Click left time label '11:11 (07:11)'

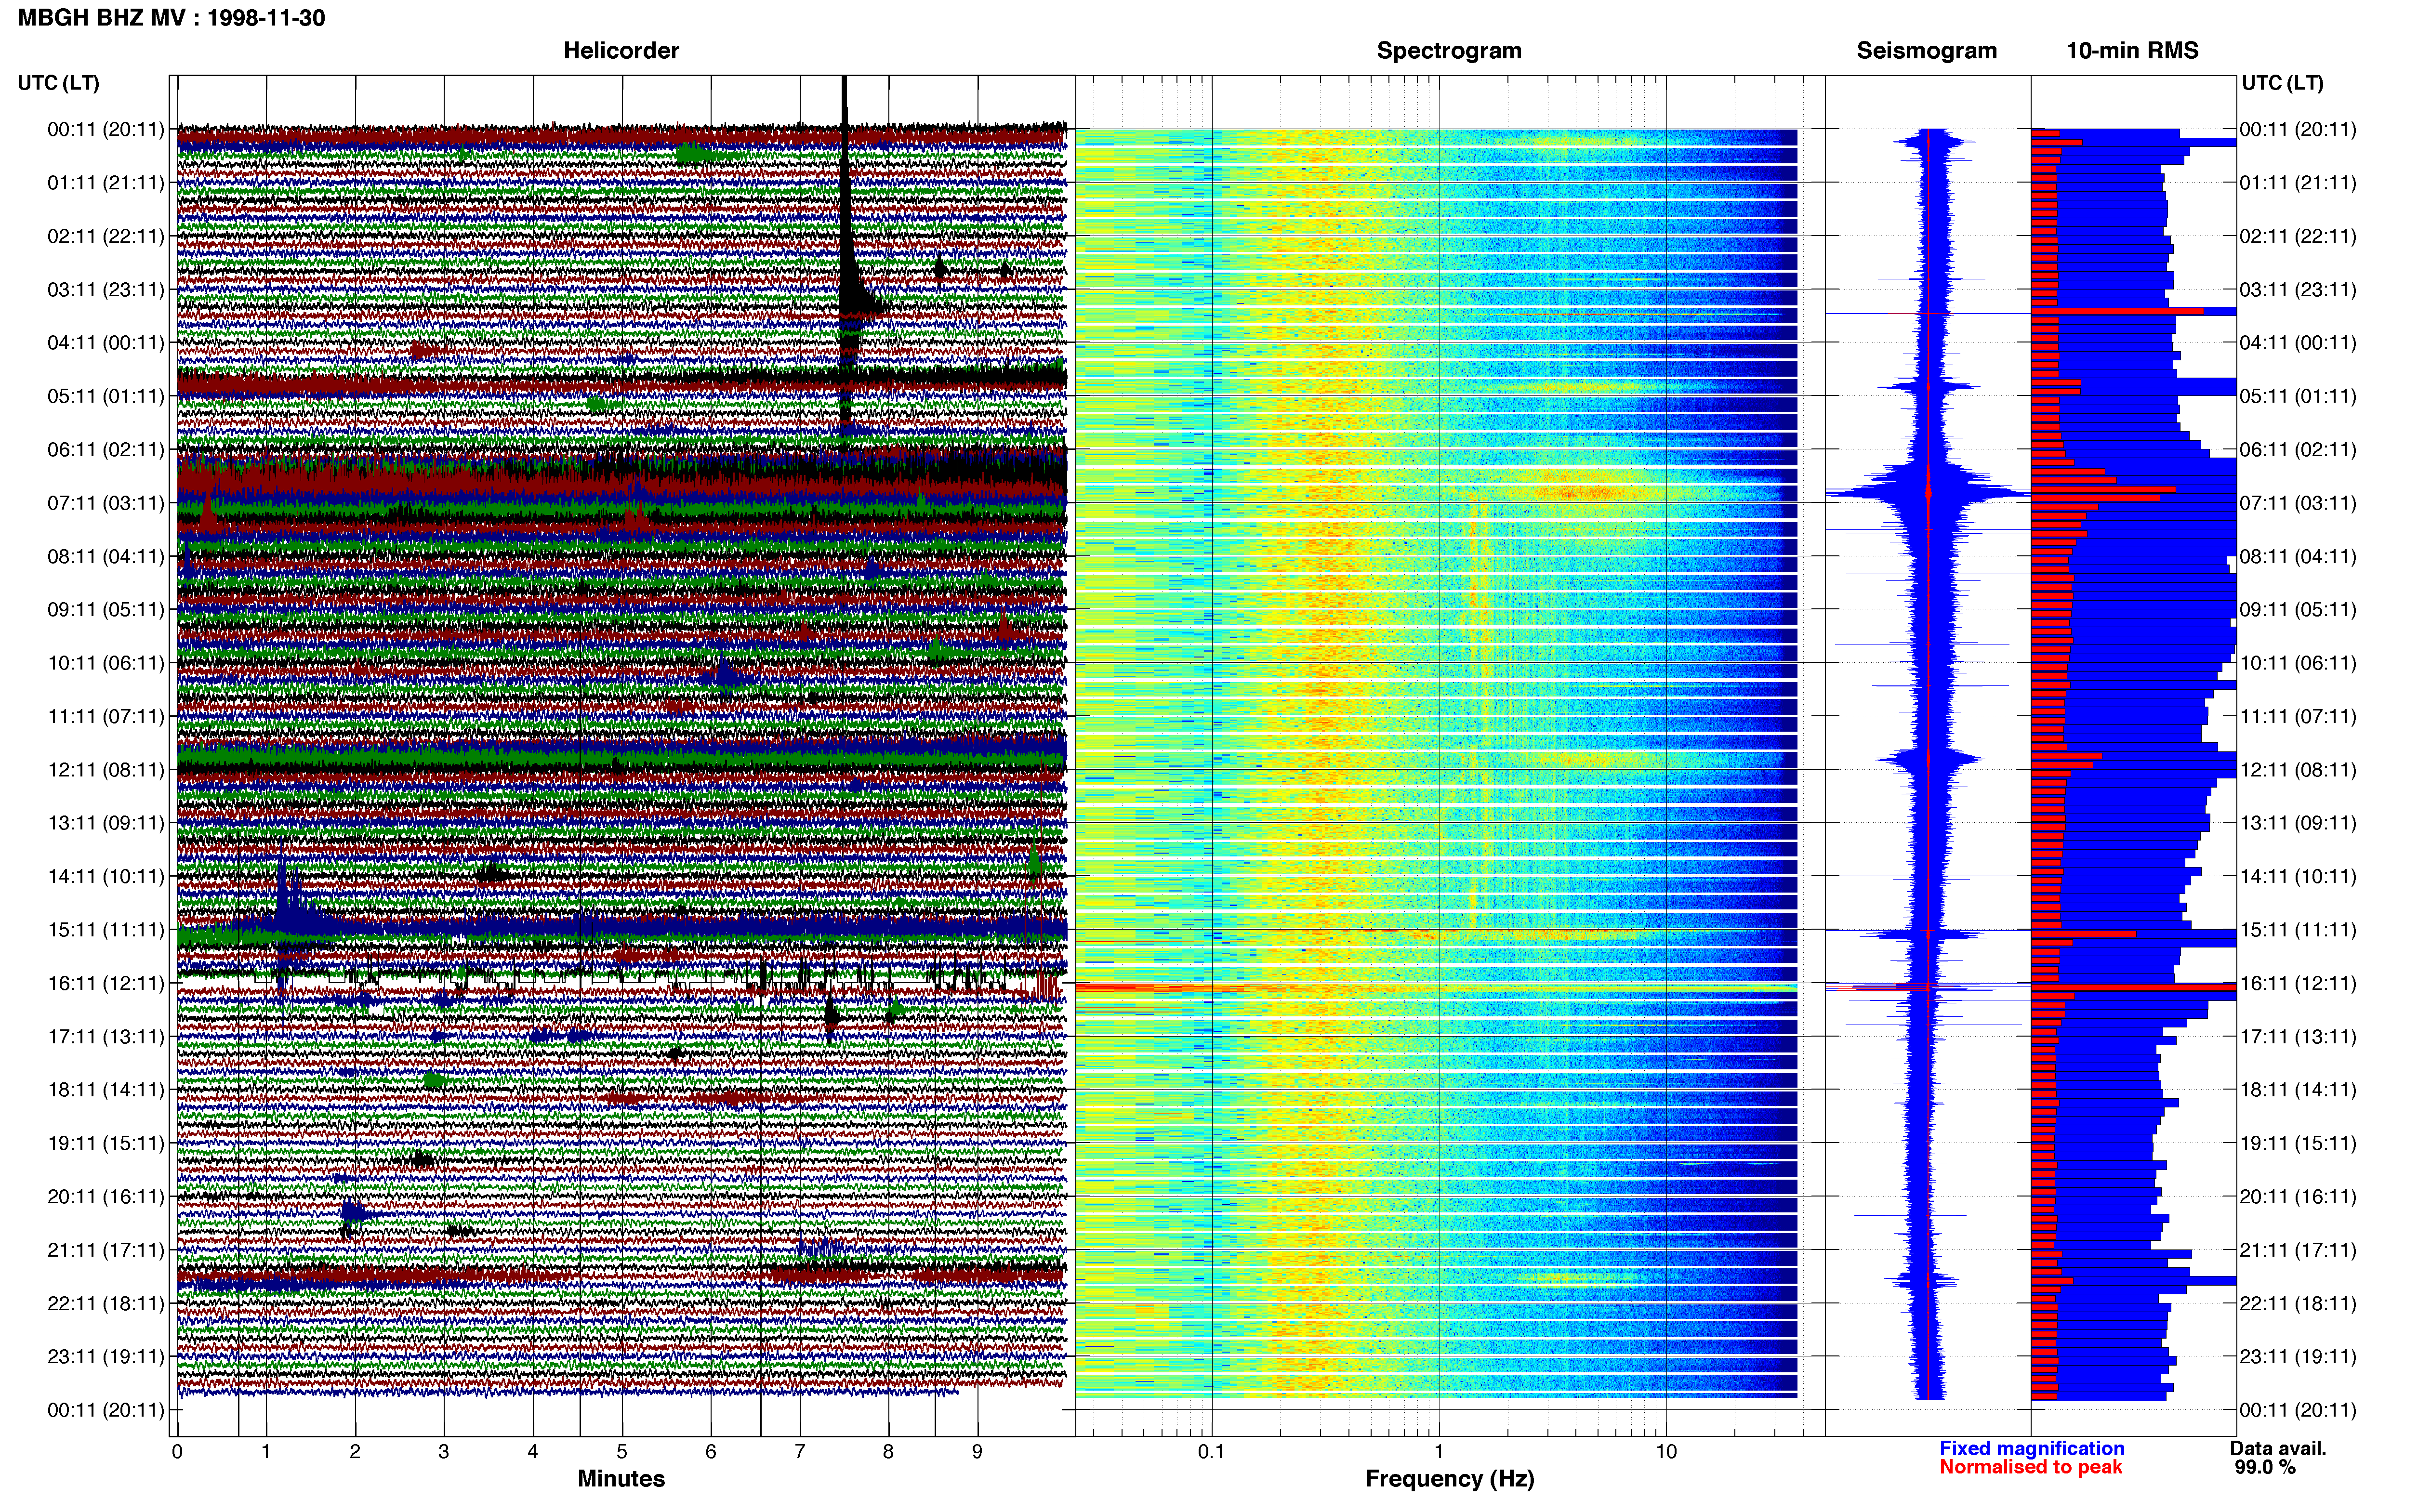pos(106,716)
